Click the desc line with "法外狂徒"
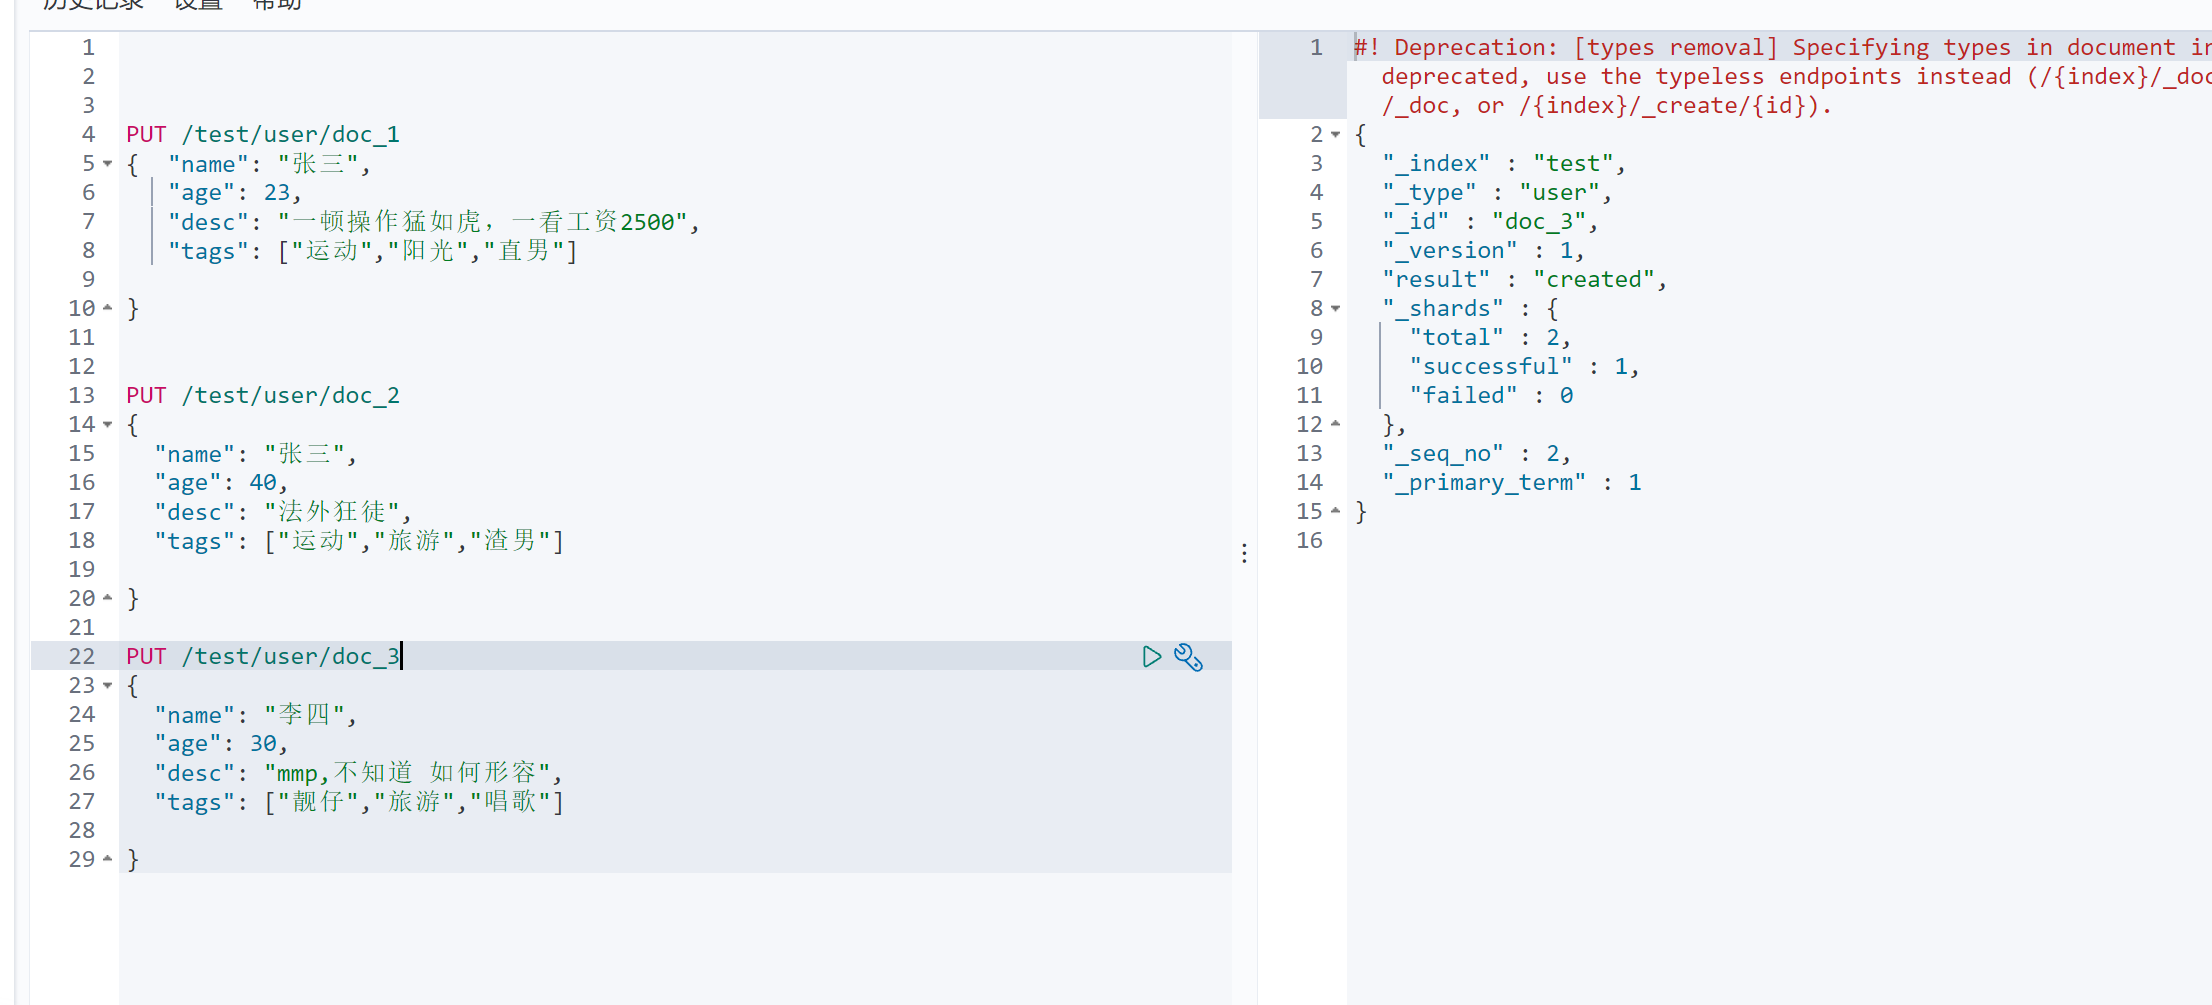2212x1005 pixels. 283,511
